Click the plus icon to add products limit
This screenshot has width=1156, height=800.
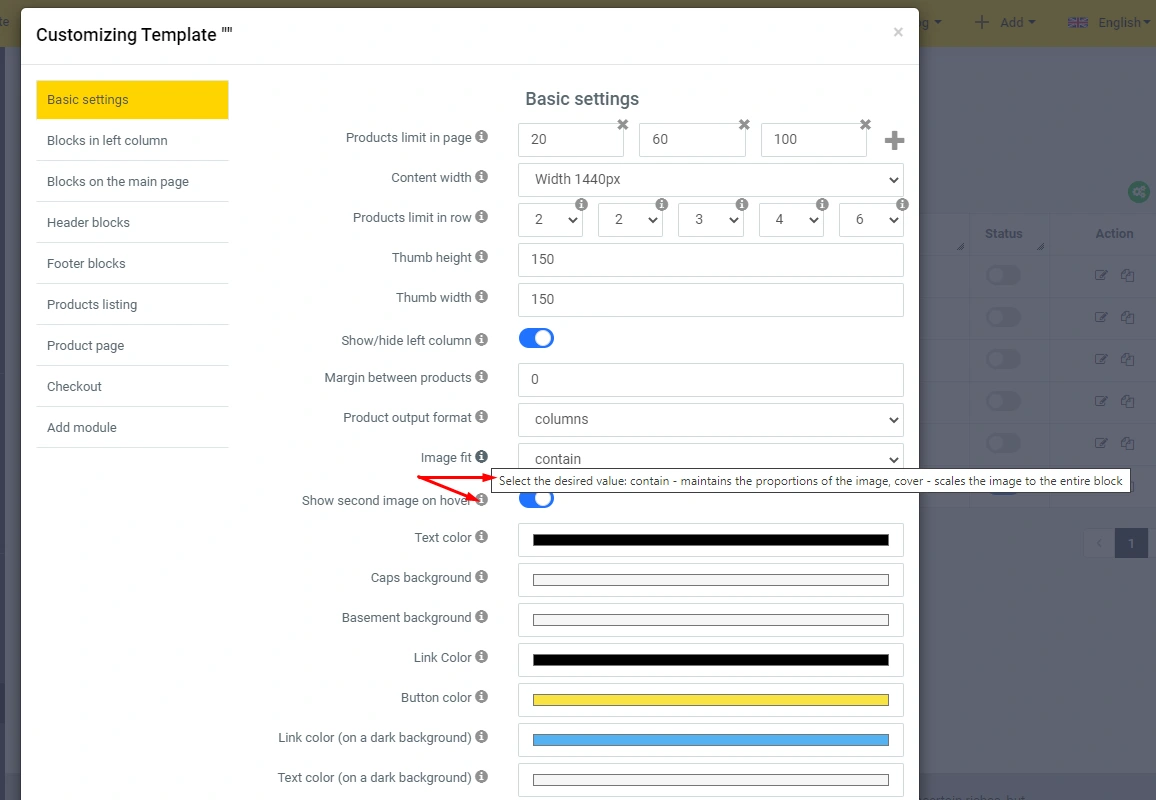pyautogui.click(x=894, y=141)
